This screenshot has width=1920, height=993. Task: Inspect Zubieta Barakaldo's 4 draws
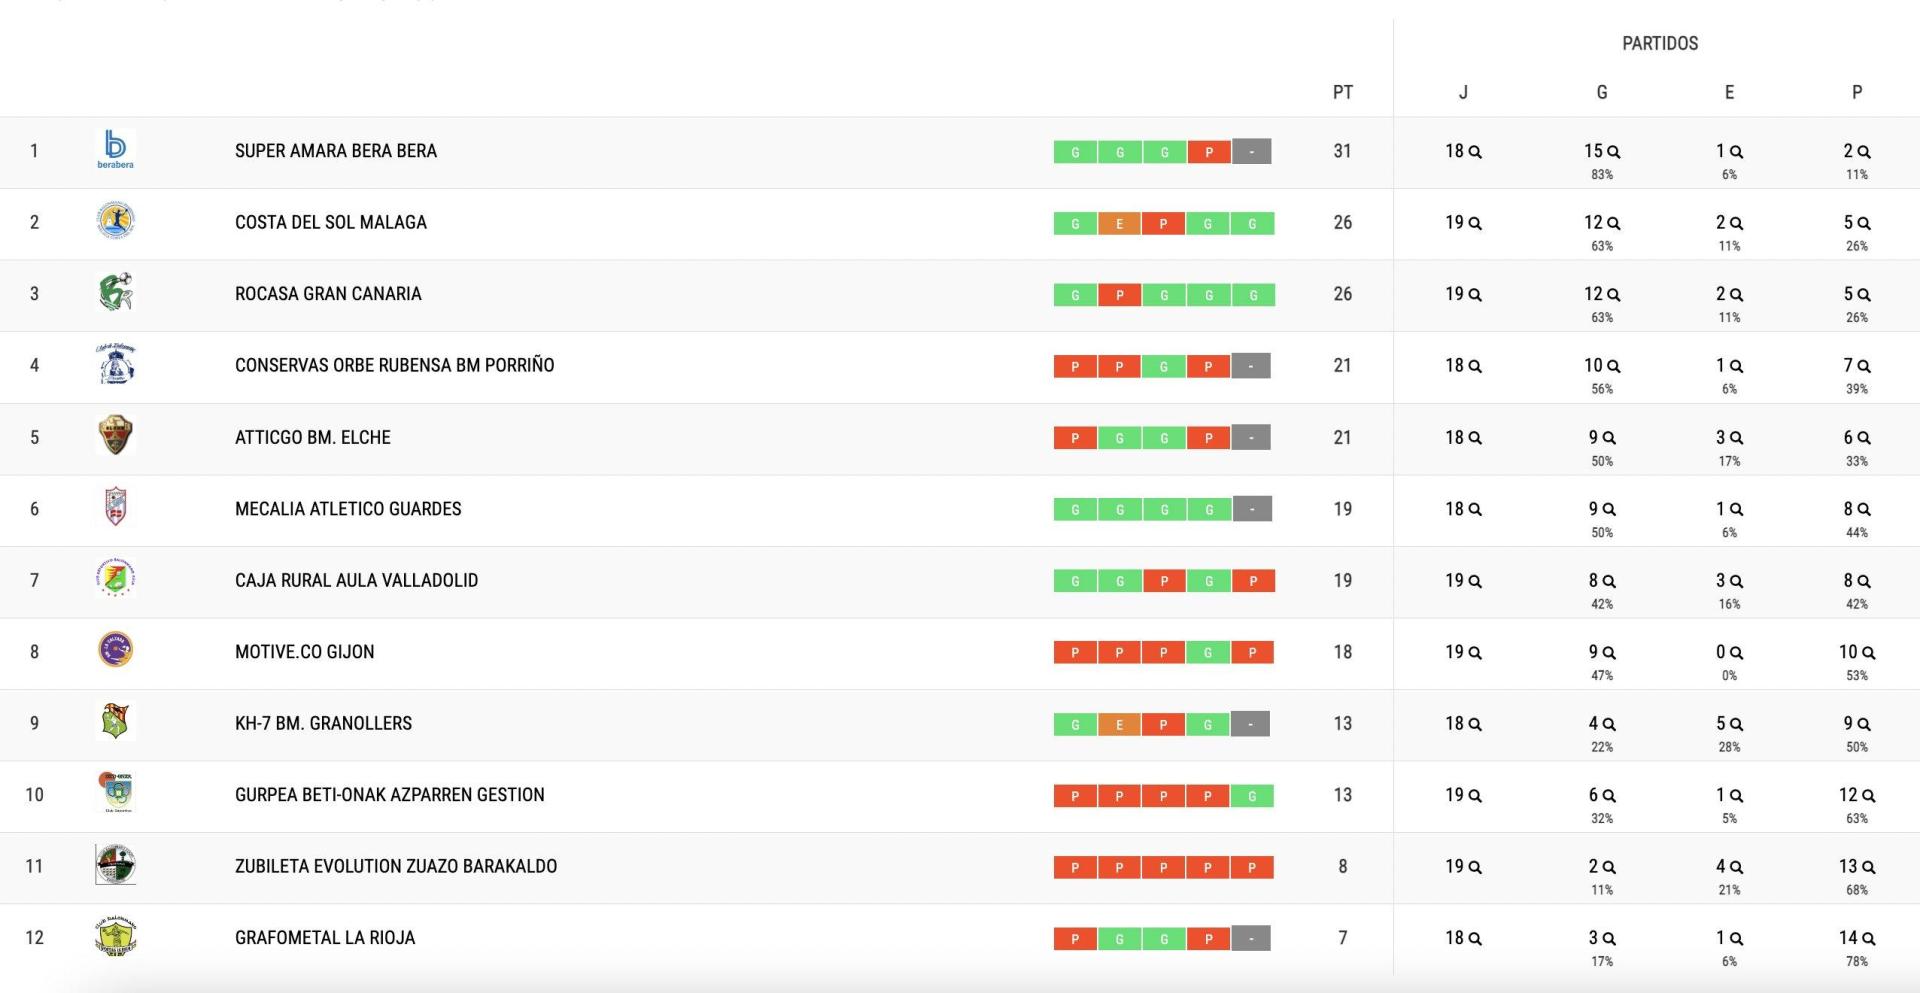pyautogui.click(x=1729, y=866)
